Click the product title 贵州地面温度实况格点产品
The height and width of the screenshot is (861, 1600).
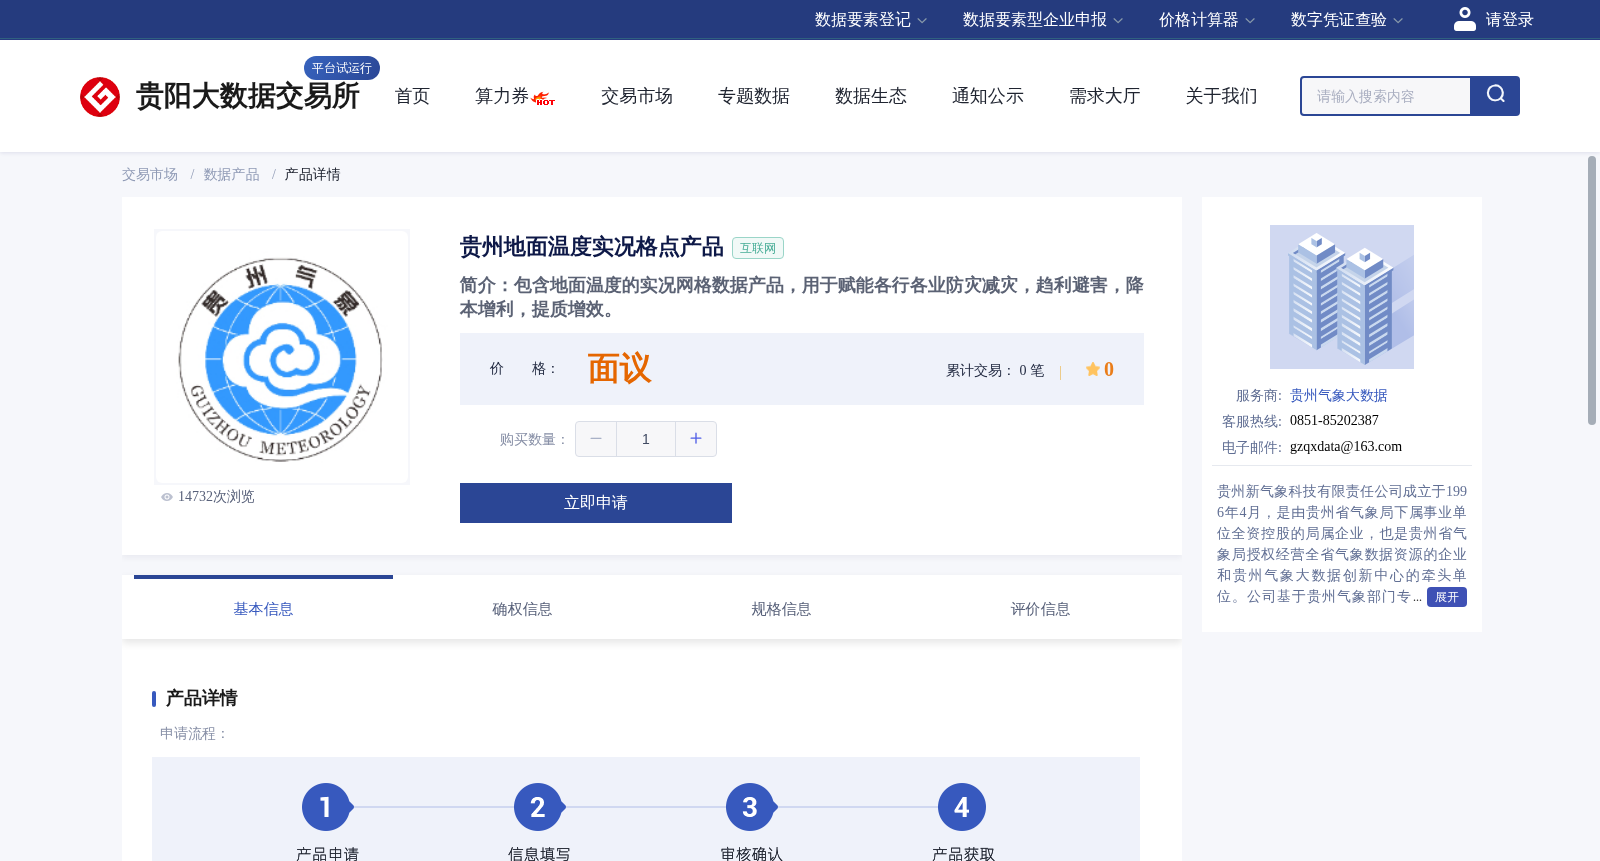click(591, 247)
